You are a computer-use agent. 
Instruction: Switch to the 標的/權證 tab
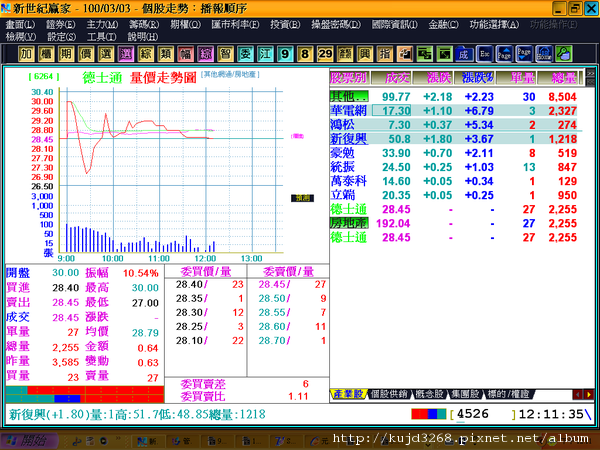[x=509, y=394]
